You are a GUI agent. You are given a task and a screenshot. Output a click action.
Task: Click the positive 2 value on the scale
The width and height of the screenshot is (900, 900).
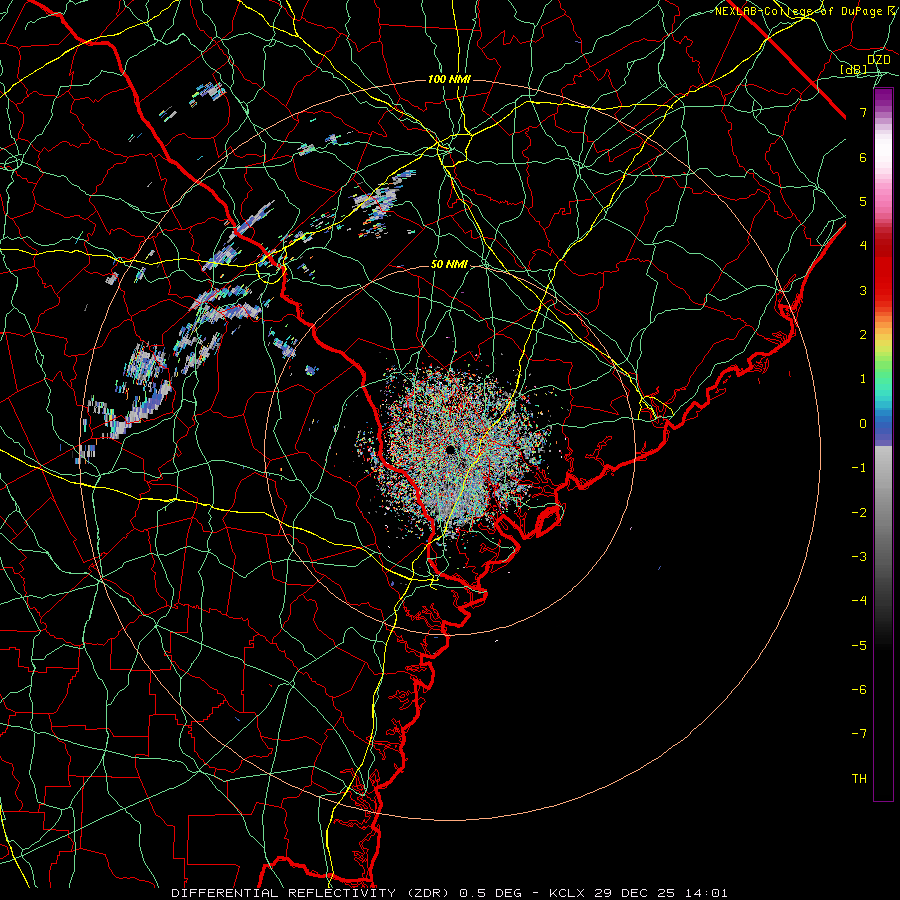(863, 335)
